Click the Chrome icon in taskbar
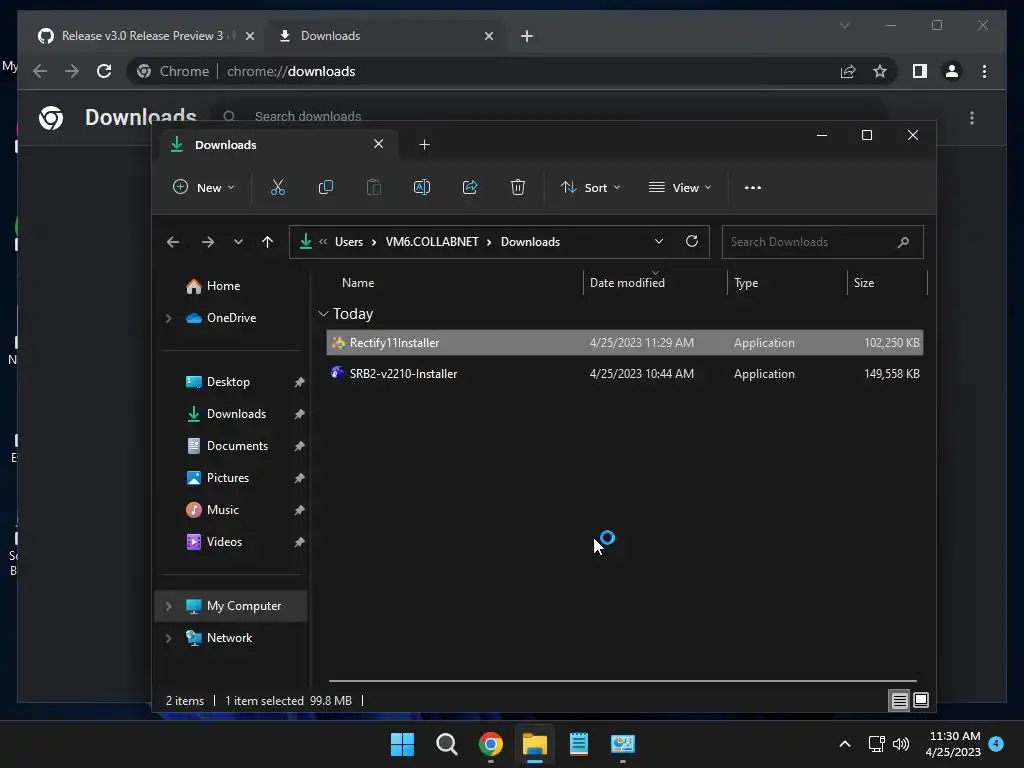Screen dimensions: 1024x768 coord(490,744)
